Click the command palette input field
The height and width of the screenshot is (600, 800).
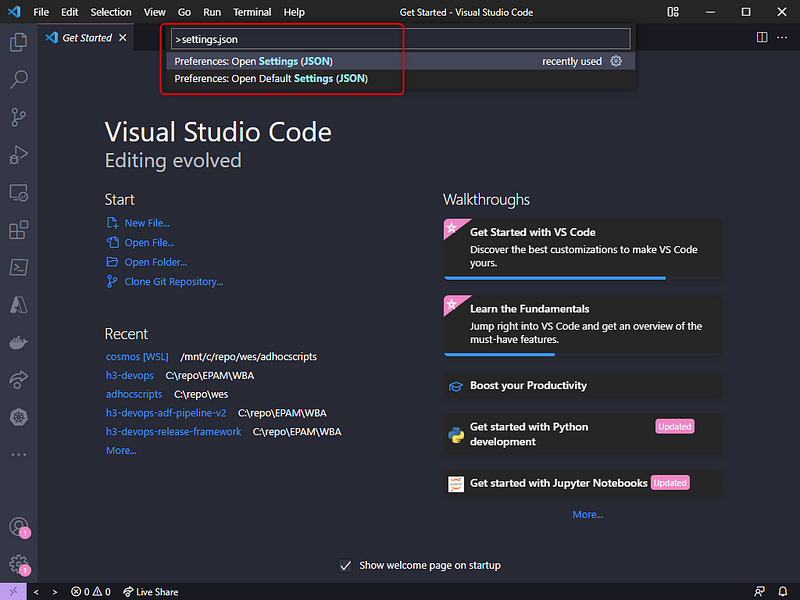coord(400,39)
